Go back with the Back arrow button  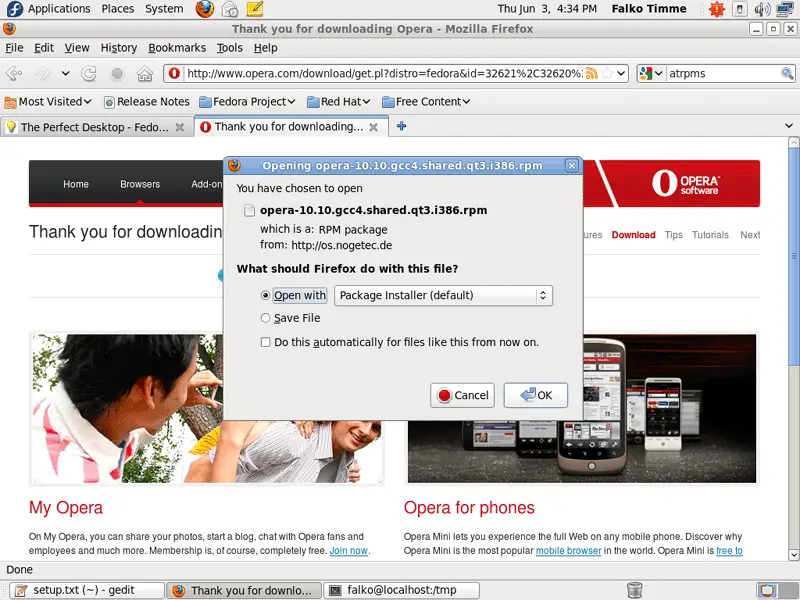[x=14, y=73]
